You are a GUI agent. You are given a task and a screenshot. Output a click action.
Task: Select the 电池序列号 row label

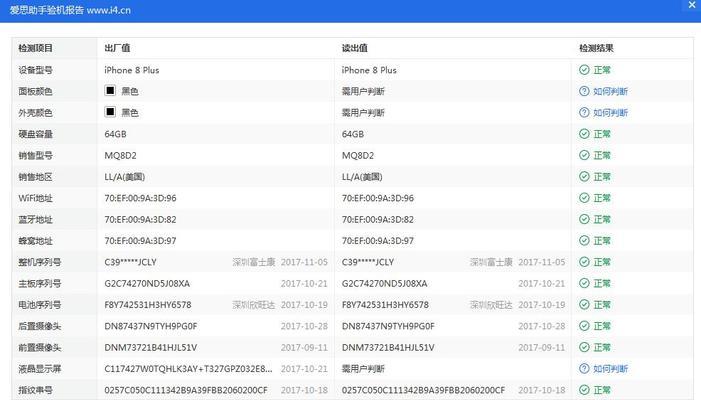click(39, 305)
